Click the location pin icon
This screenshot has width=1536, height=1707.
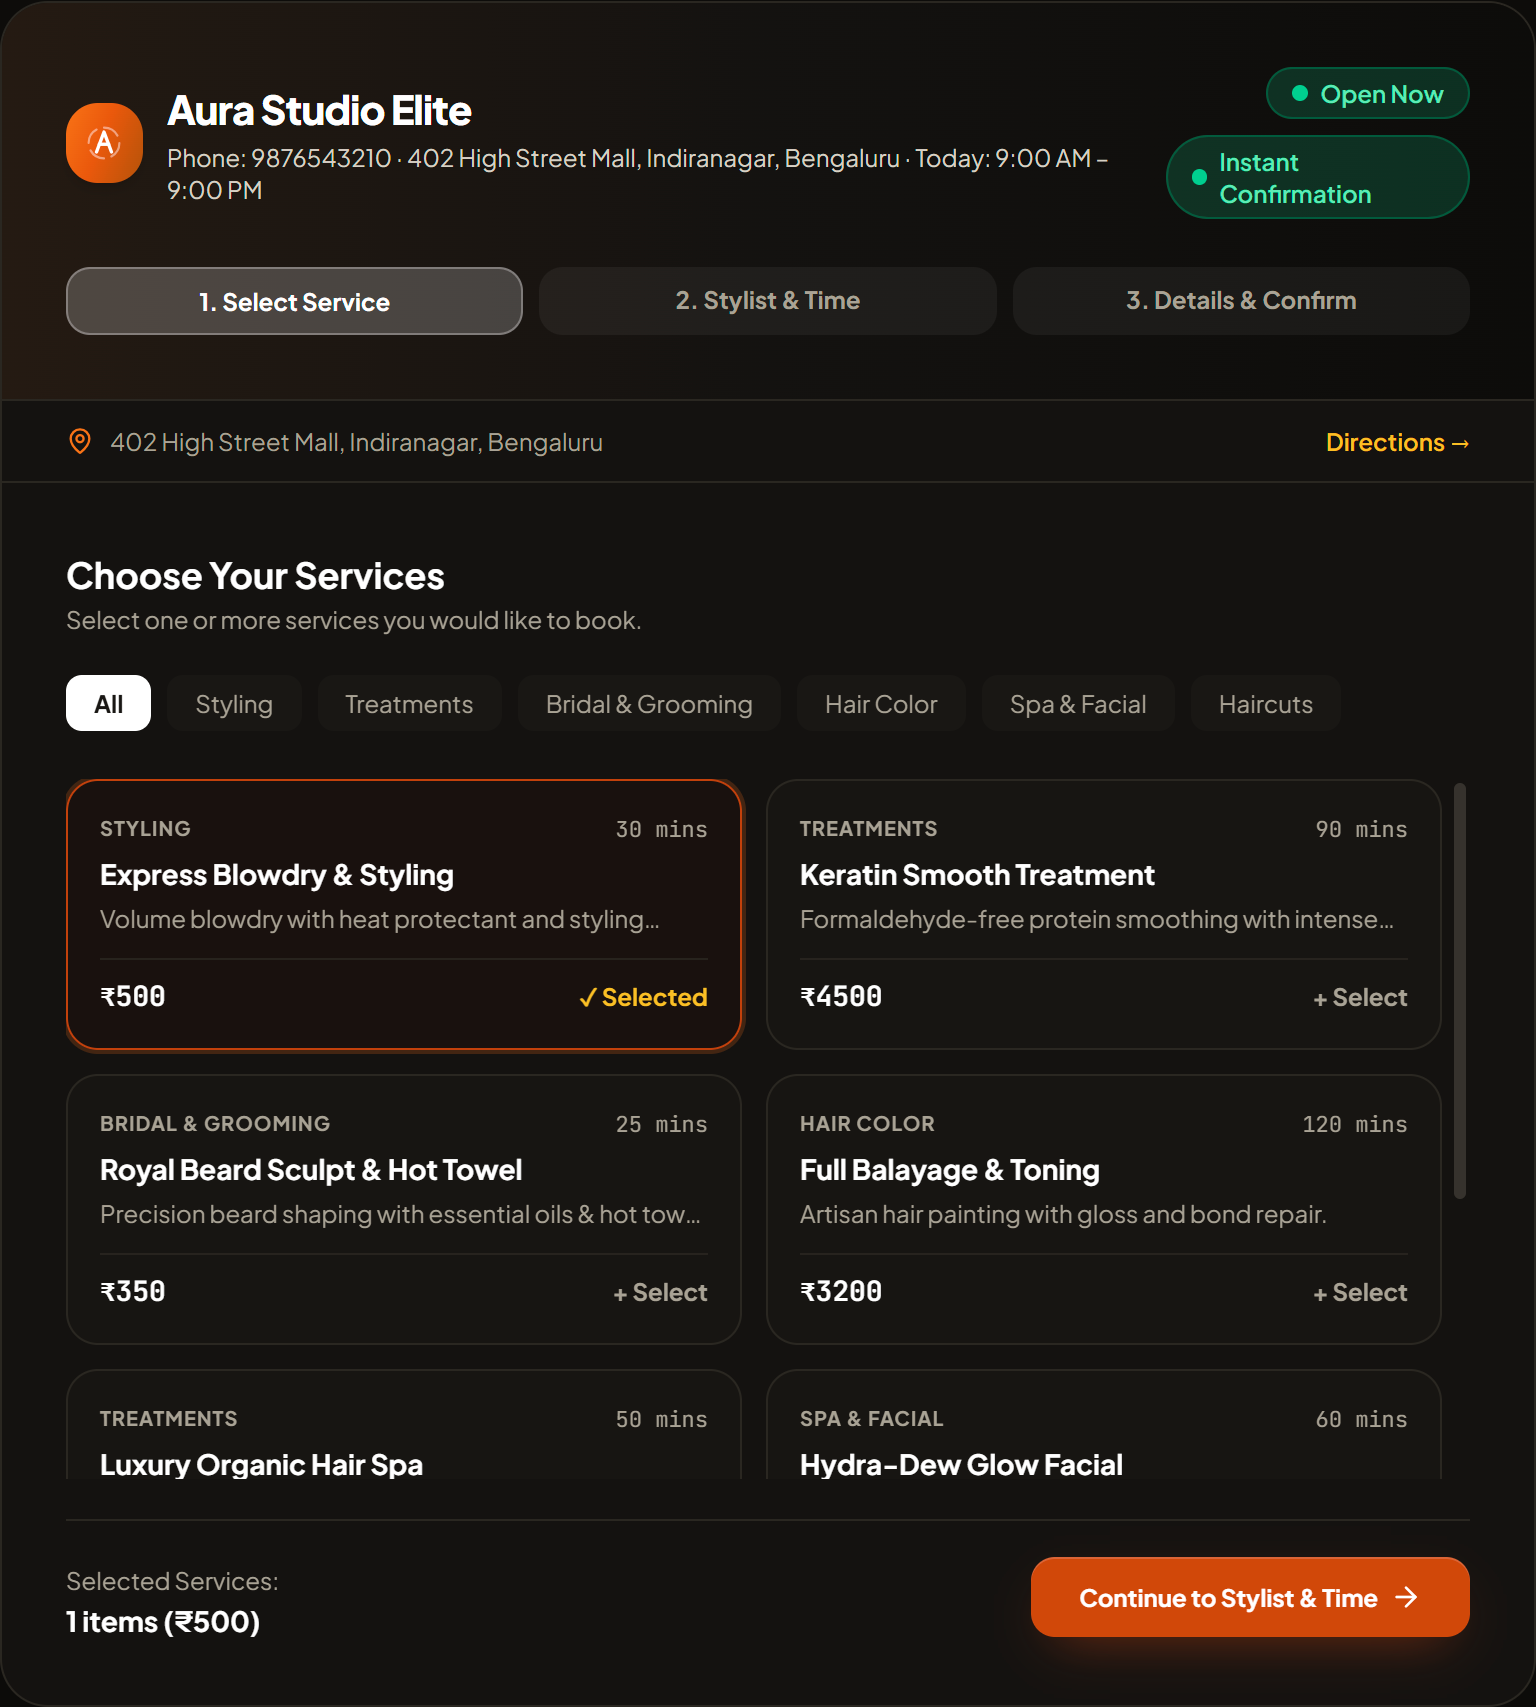point(79,441)
